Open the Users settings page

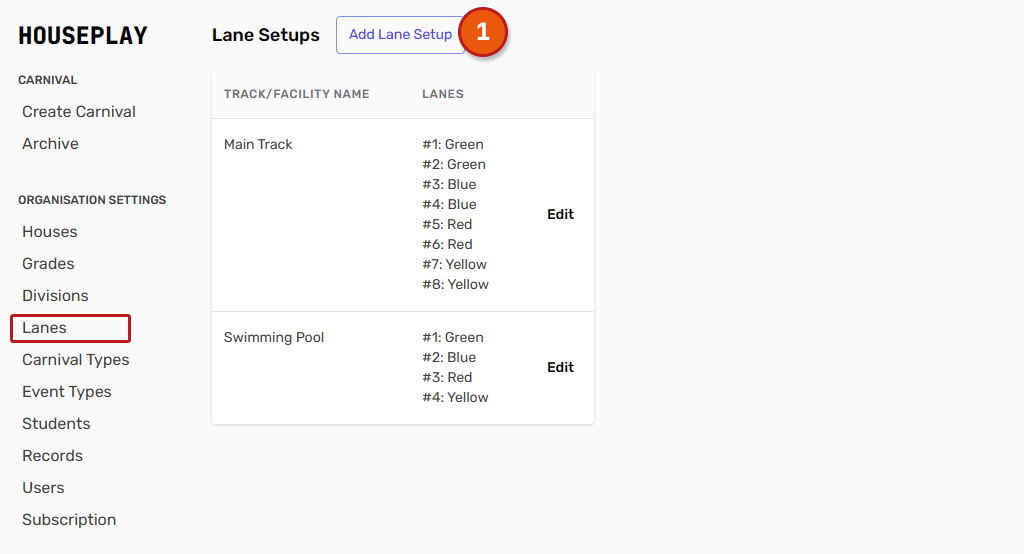43,488
